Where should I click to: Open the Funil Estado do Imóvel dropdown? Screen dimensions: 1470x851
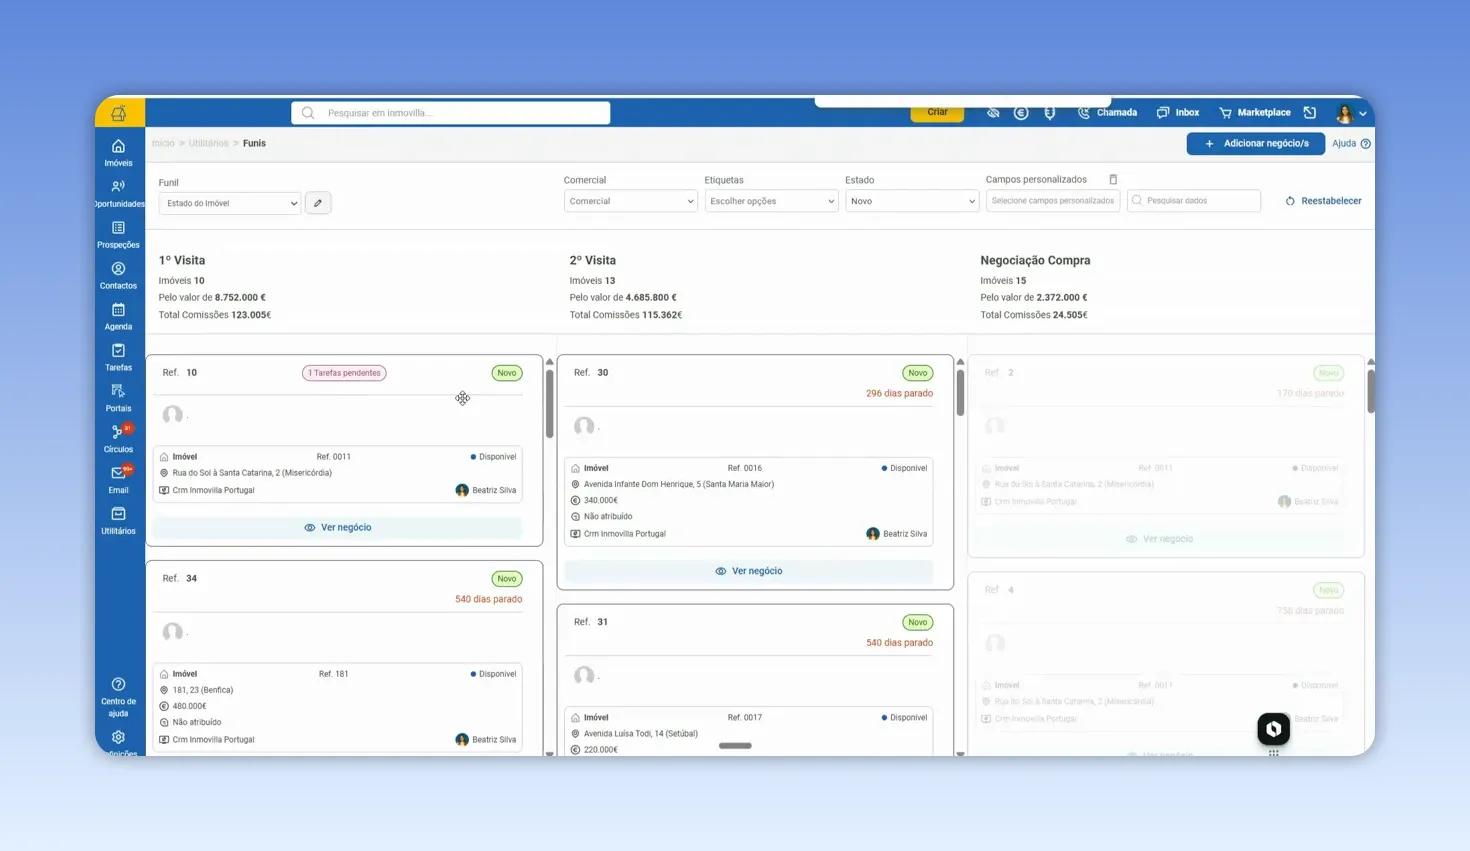point(230,203)
